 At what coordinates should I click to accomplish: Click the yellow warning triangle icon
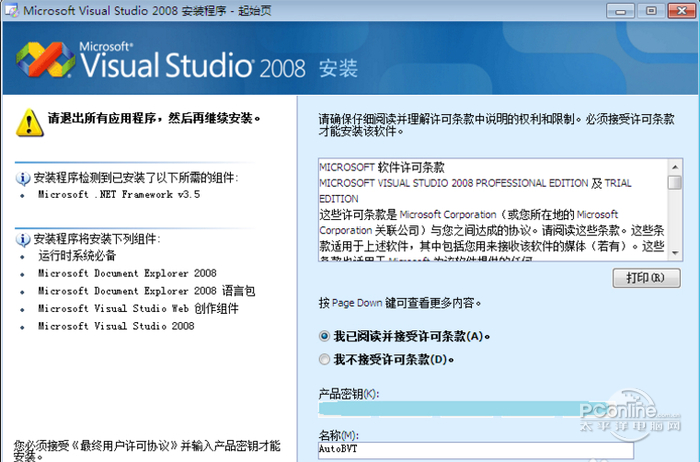[29, 122]
